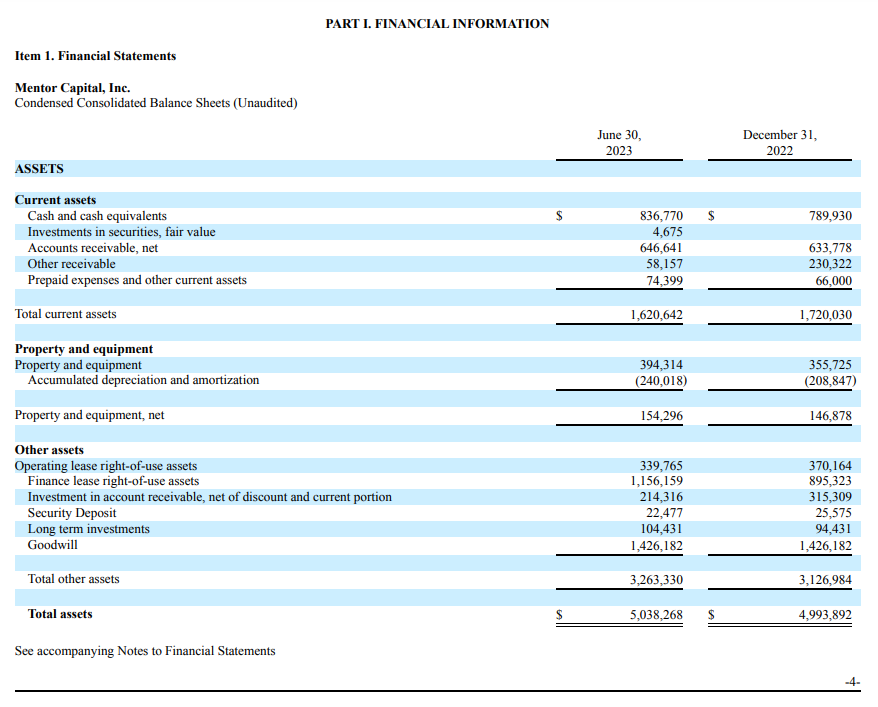Click the 'December 31, 2022' column header
878x707 pixels.
(779, 143)
